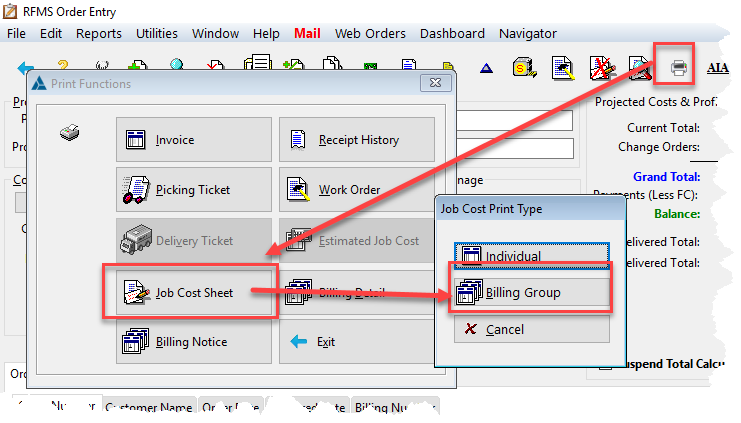Open the Edit menu

click(x=51, y=34)
